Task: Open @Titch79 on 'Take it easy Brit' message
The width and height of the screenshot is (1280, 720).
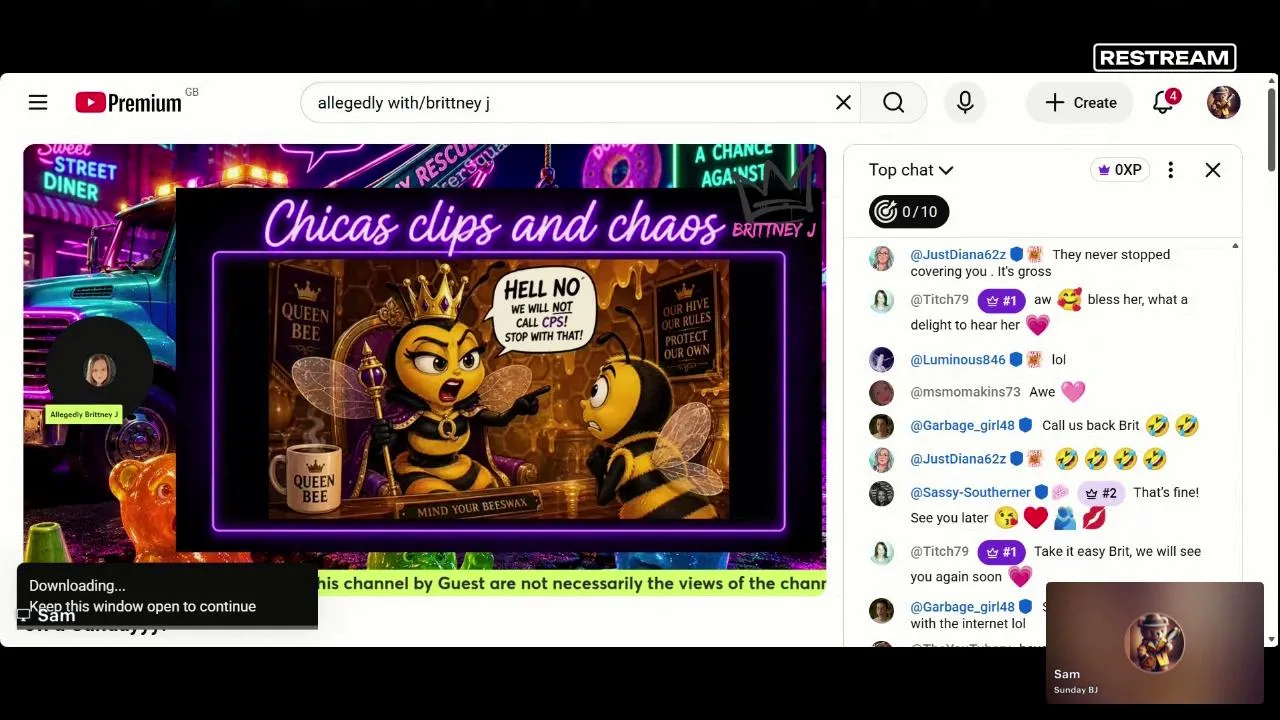Action: 939,552
